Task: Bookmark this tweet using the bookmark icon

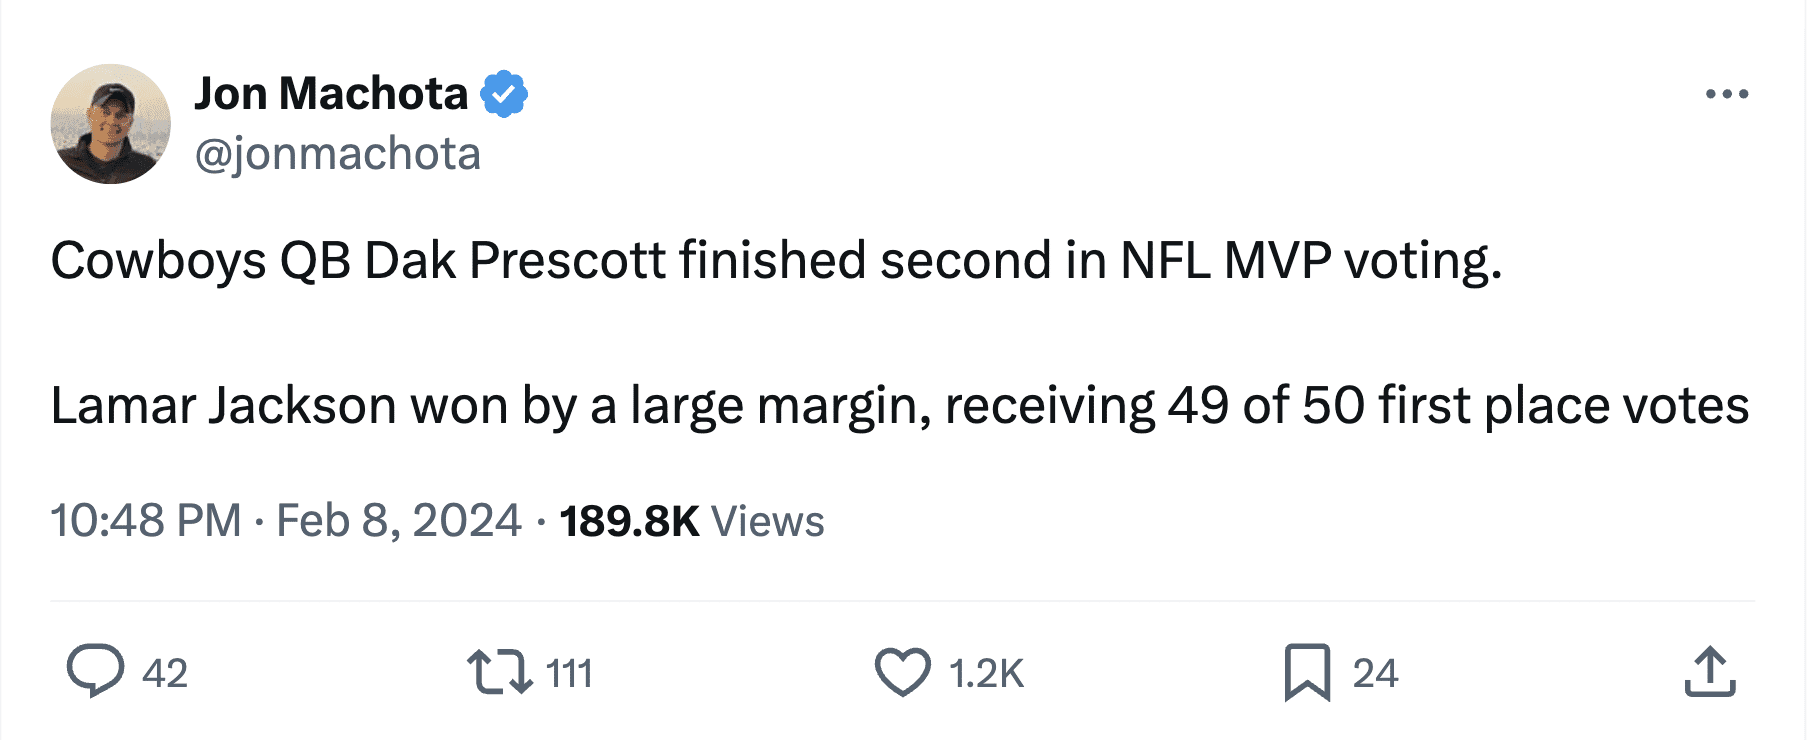Action: (x=1307, y=672)
